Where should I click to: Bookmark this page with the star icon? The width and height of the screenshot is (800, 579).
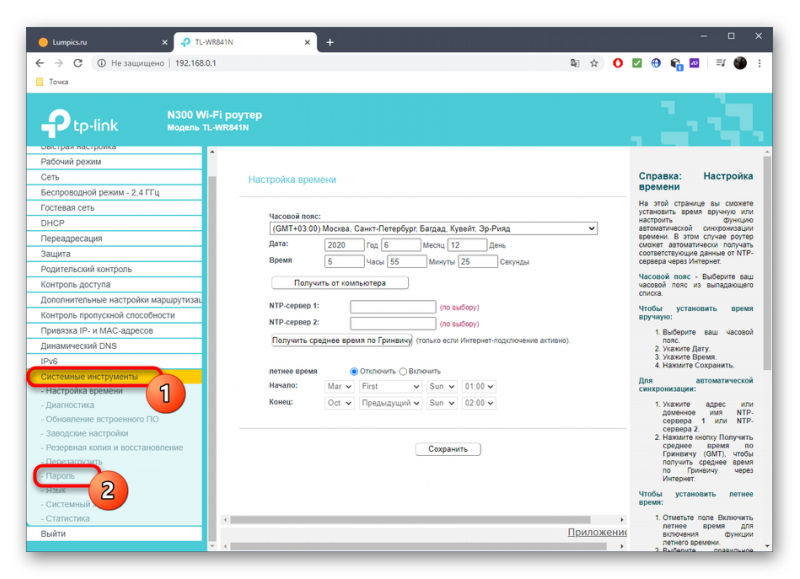pos(594,63)
